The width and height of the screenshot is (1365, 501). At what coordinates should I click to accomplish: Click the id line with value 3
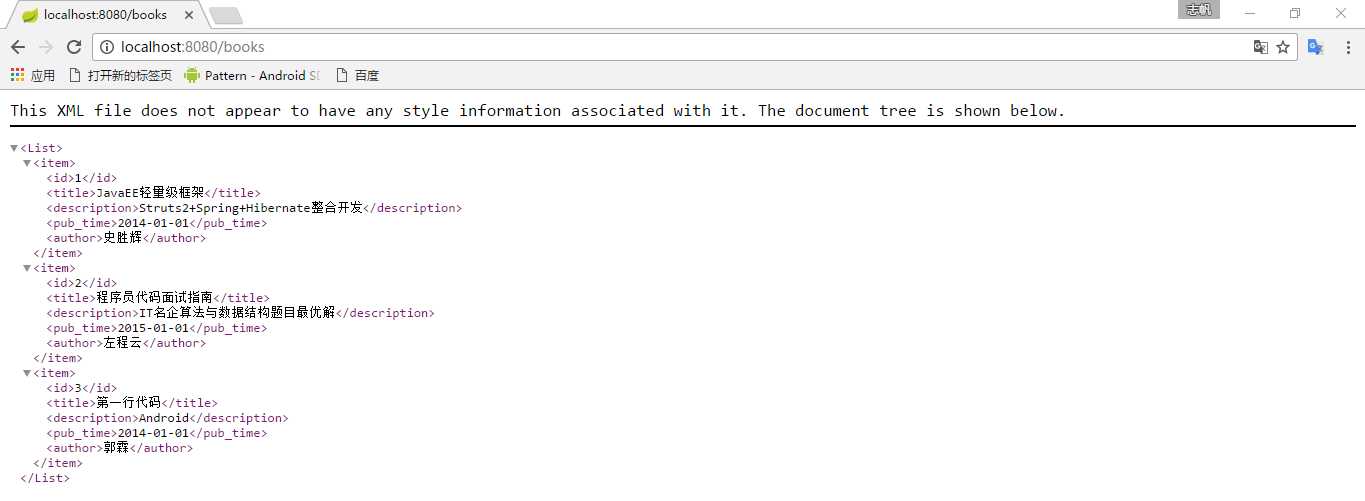pos(82,388)
